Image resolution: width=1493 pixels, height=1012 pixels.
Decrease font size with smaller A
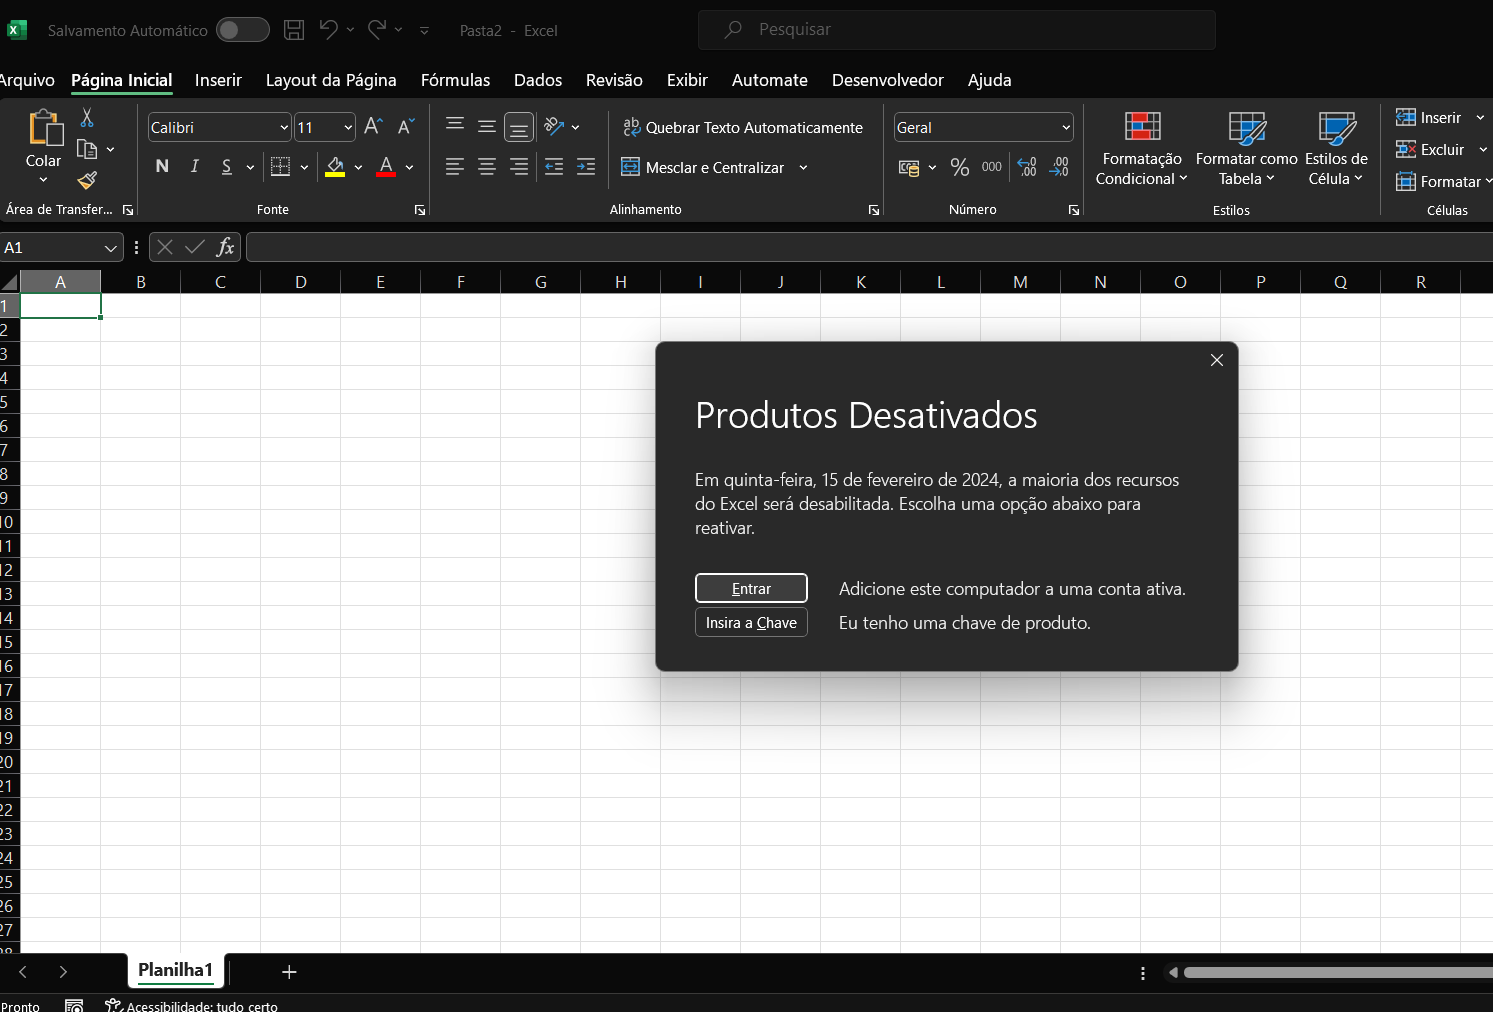405,127
